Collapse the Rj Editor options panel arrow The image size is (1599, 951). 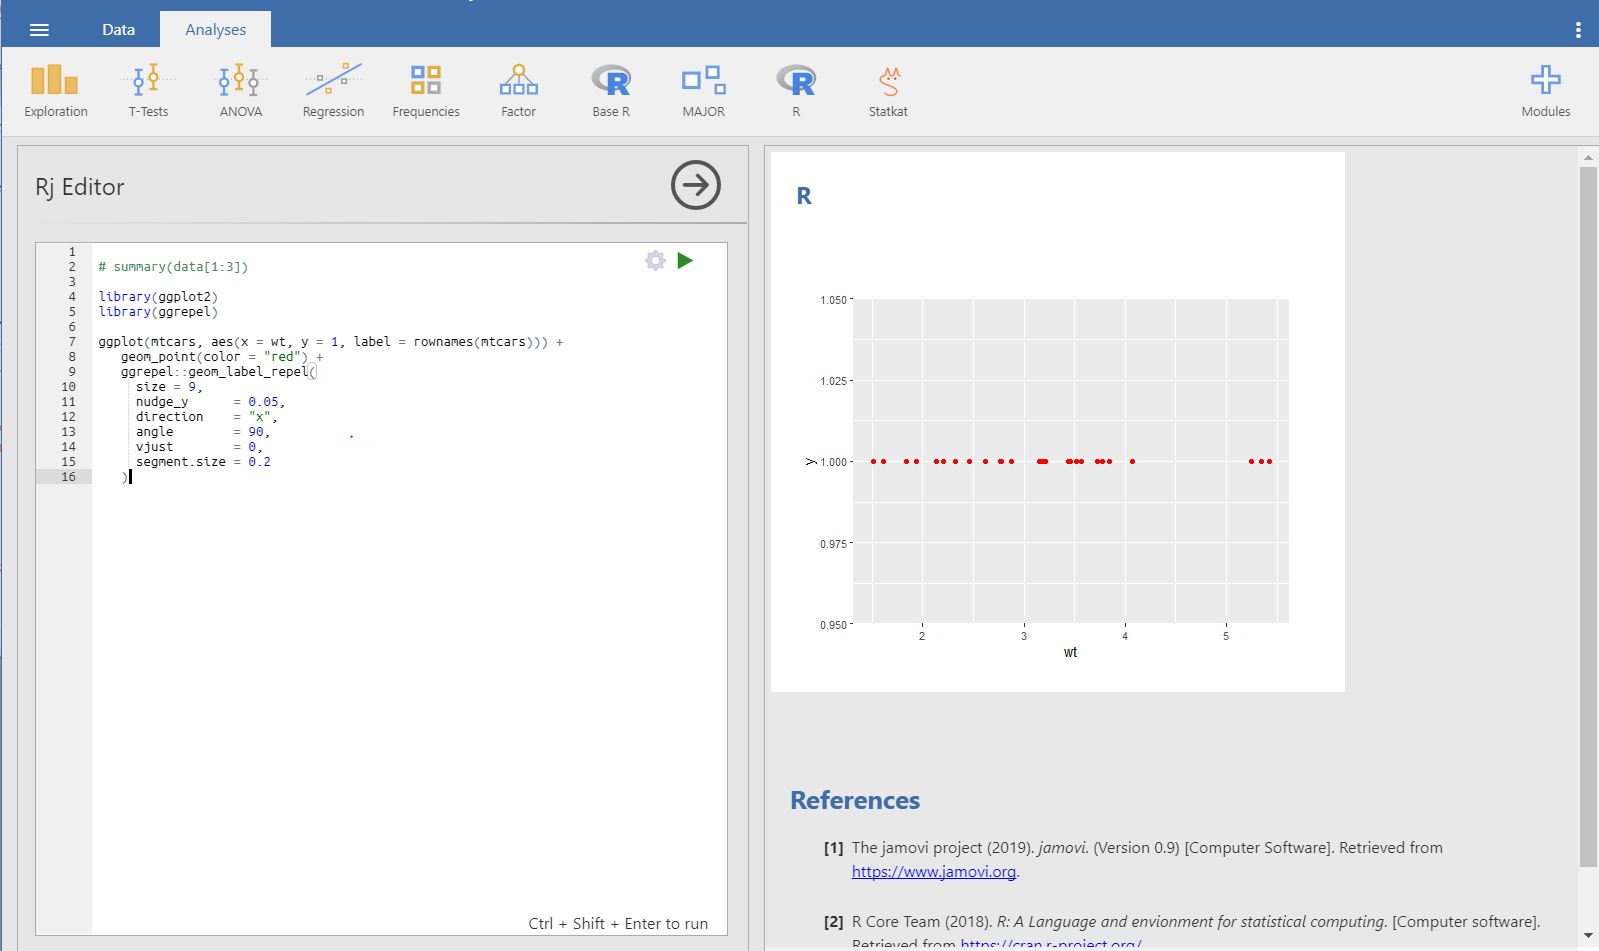tap(695, 185)
